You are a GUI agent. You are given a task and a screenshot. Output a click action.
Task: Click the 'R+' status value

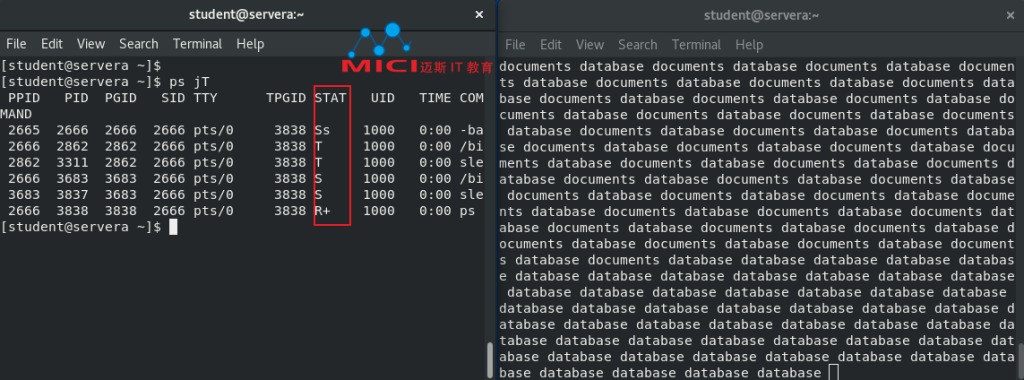(322, 211)
